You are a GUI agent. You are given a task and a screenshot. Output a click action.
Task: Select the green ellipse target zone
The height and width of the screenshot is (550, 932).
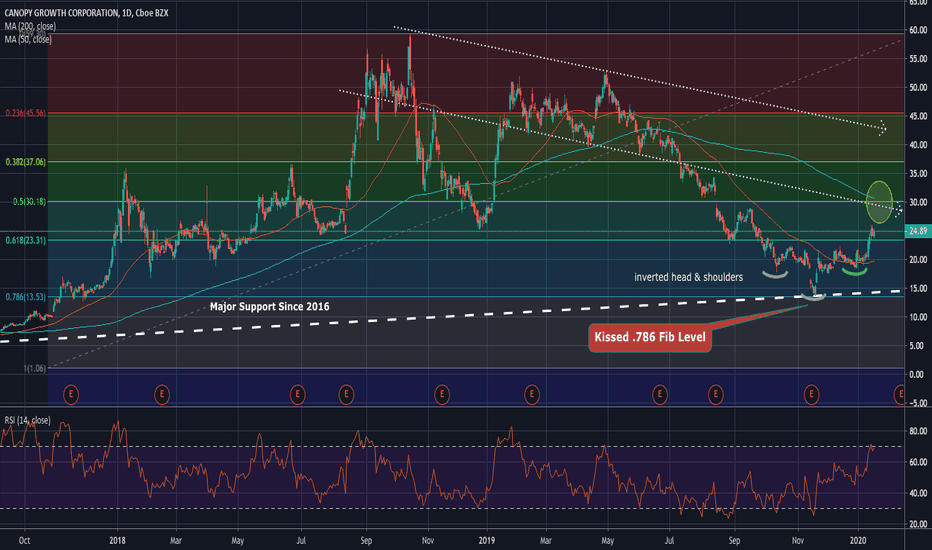[x=880, y=202]
